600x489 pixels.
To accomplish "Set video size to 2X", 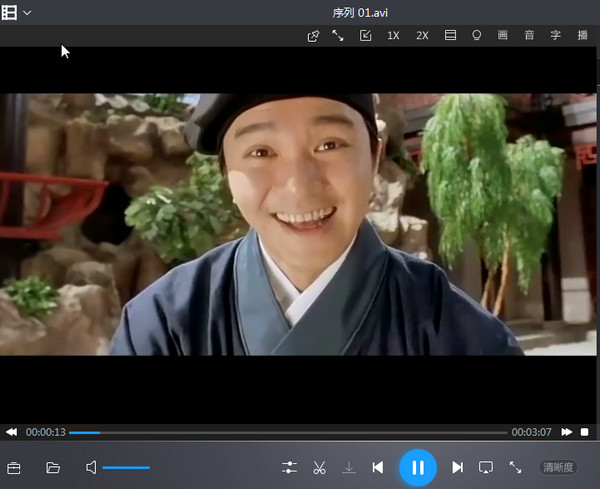I will tap(422, 36).
